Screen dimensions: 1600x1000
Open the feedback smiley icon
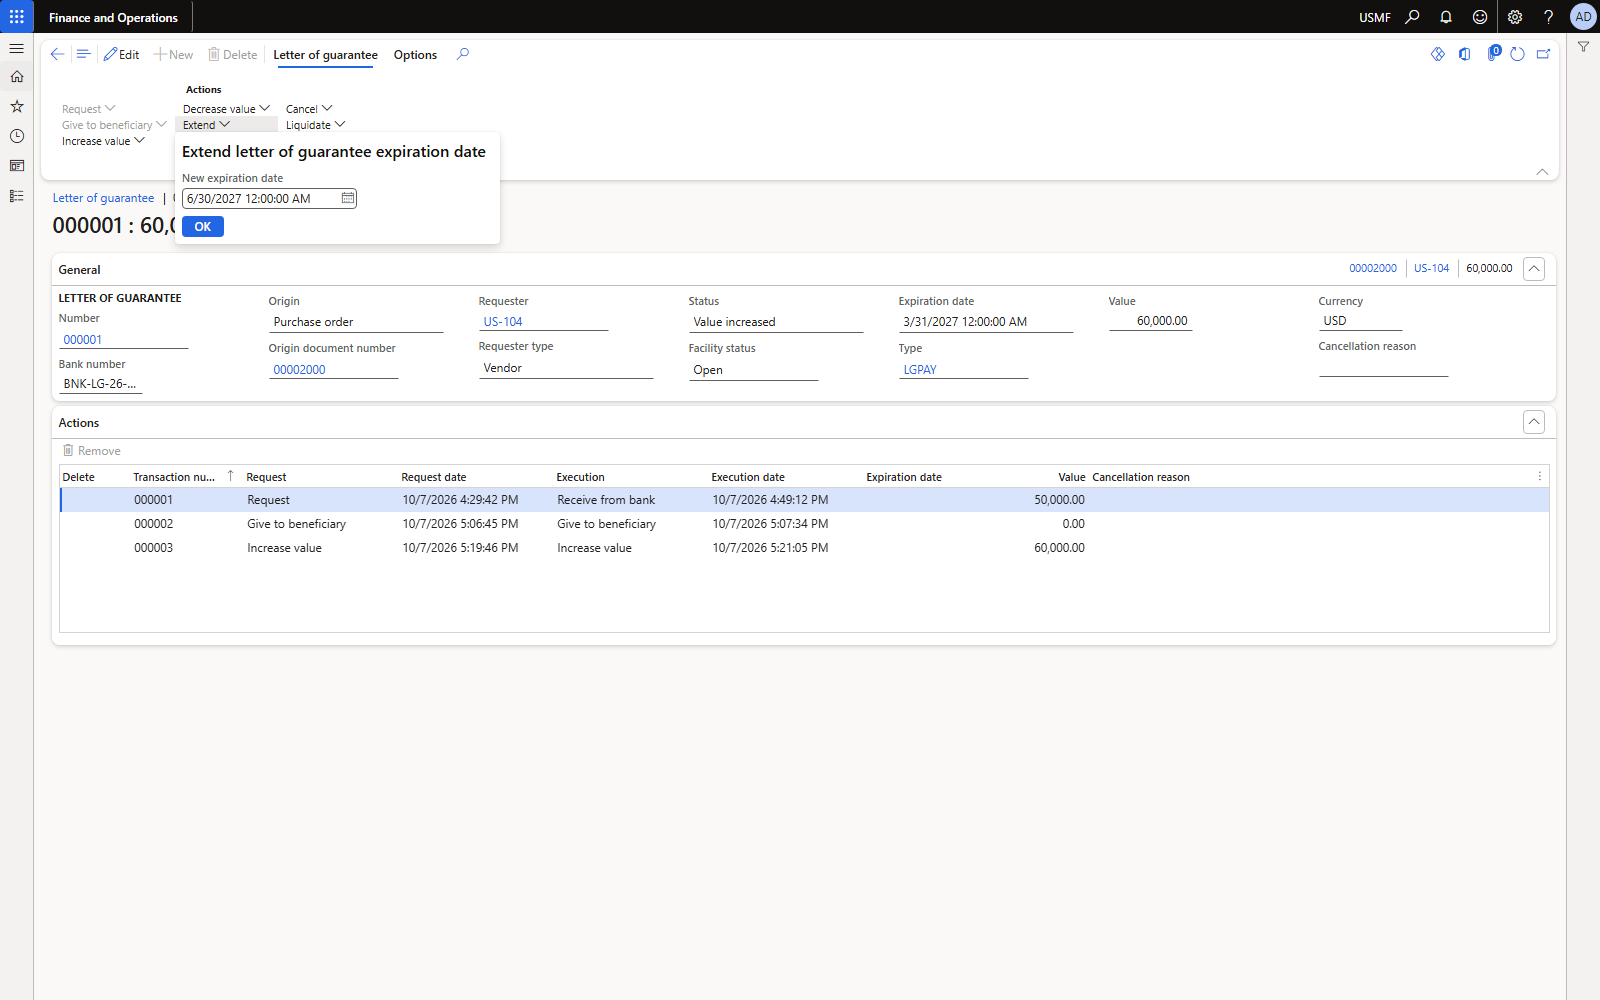[x=1480, y=17]
